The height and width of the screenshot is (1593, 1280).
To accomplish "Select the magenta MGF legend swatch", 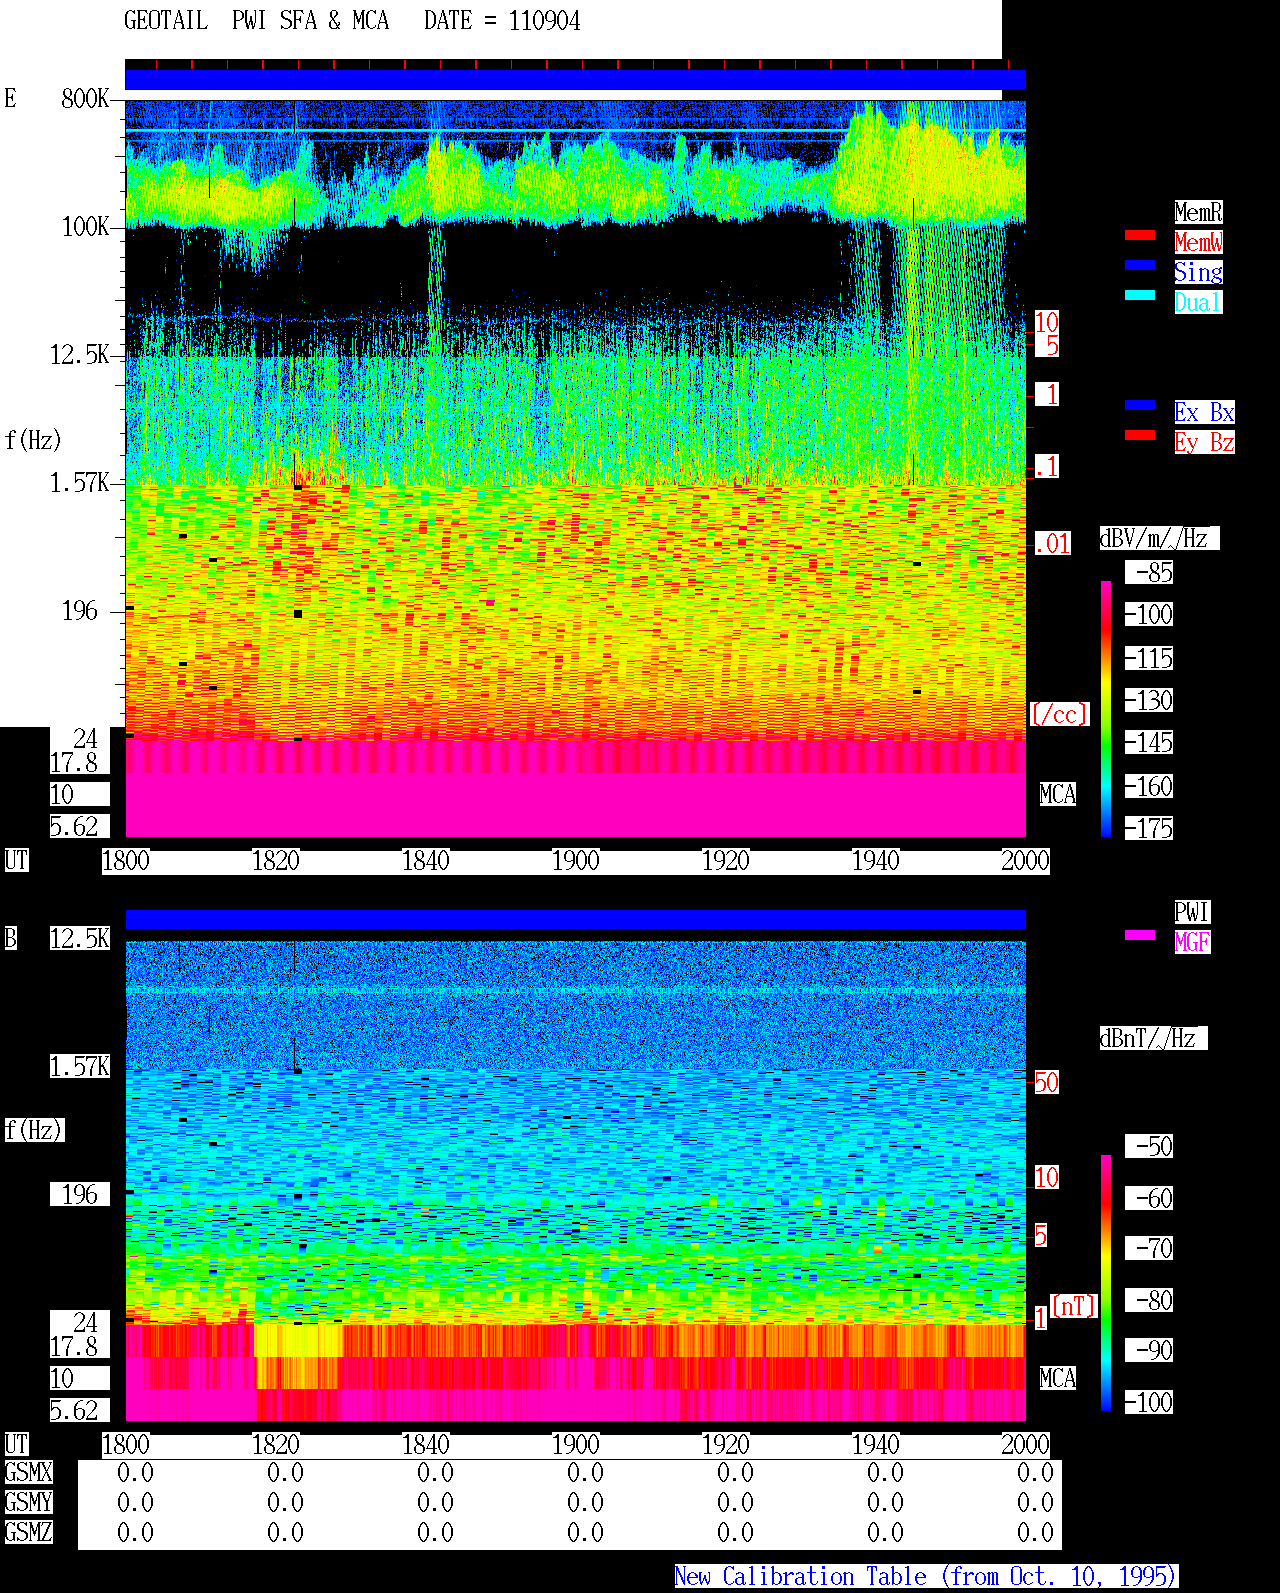I will (1140, 935).
